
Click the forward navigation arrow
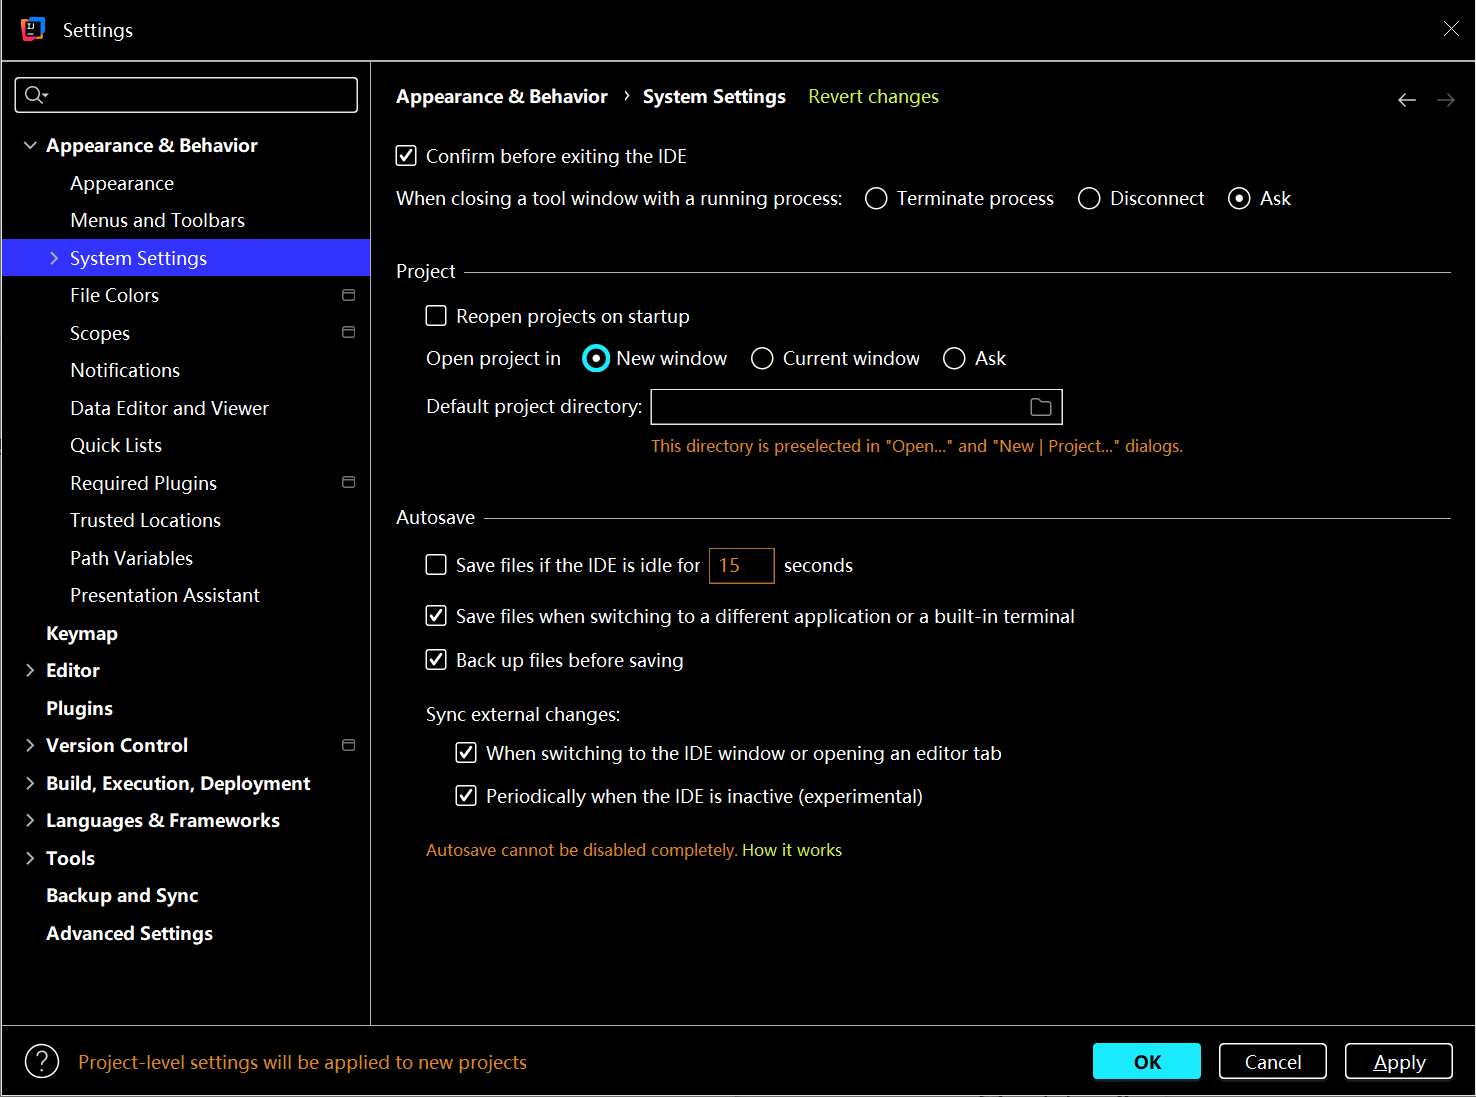pos(1445,100)
